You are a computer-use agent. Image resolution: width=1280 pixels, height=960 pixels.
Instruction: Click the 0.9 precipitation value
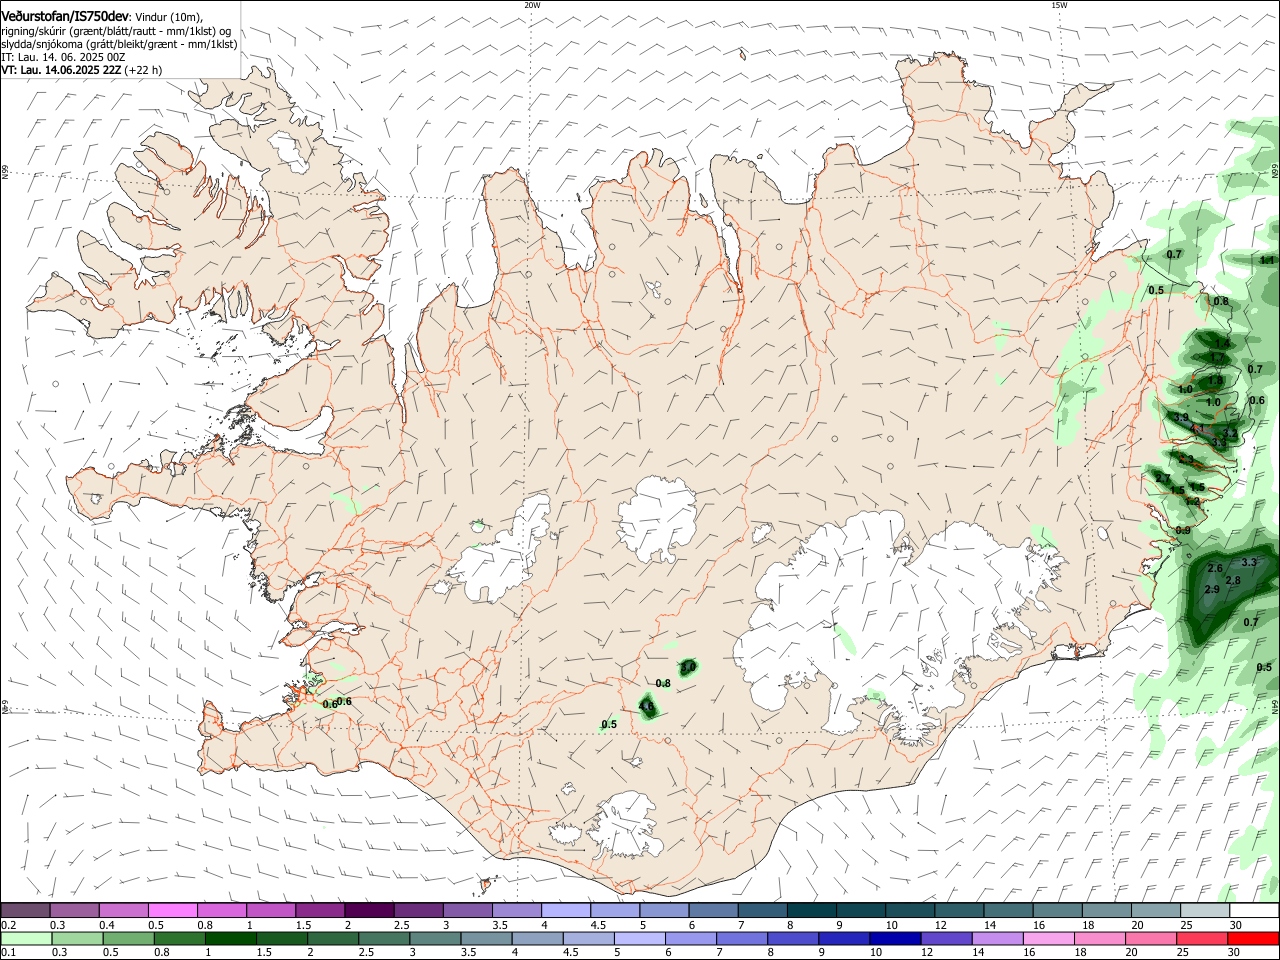[1183, 530]
